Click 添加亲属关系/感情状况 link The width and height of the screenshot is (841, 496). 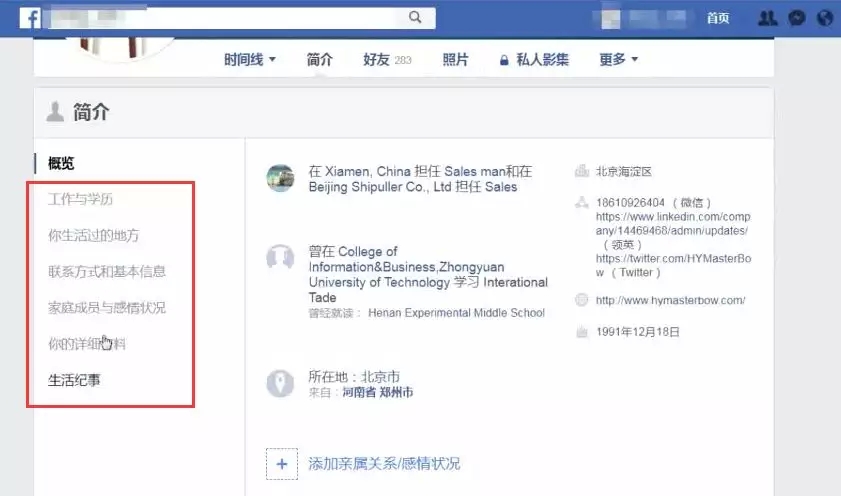point(384,464)
